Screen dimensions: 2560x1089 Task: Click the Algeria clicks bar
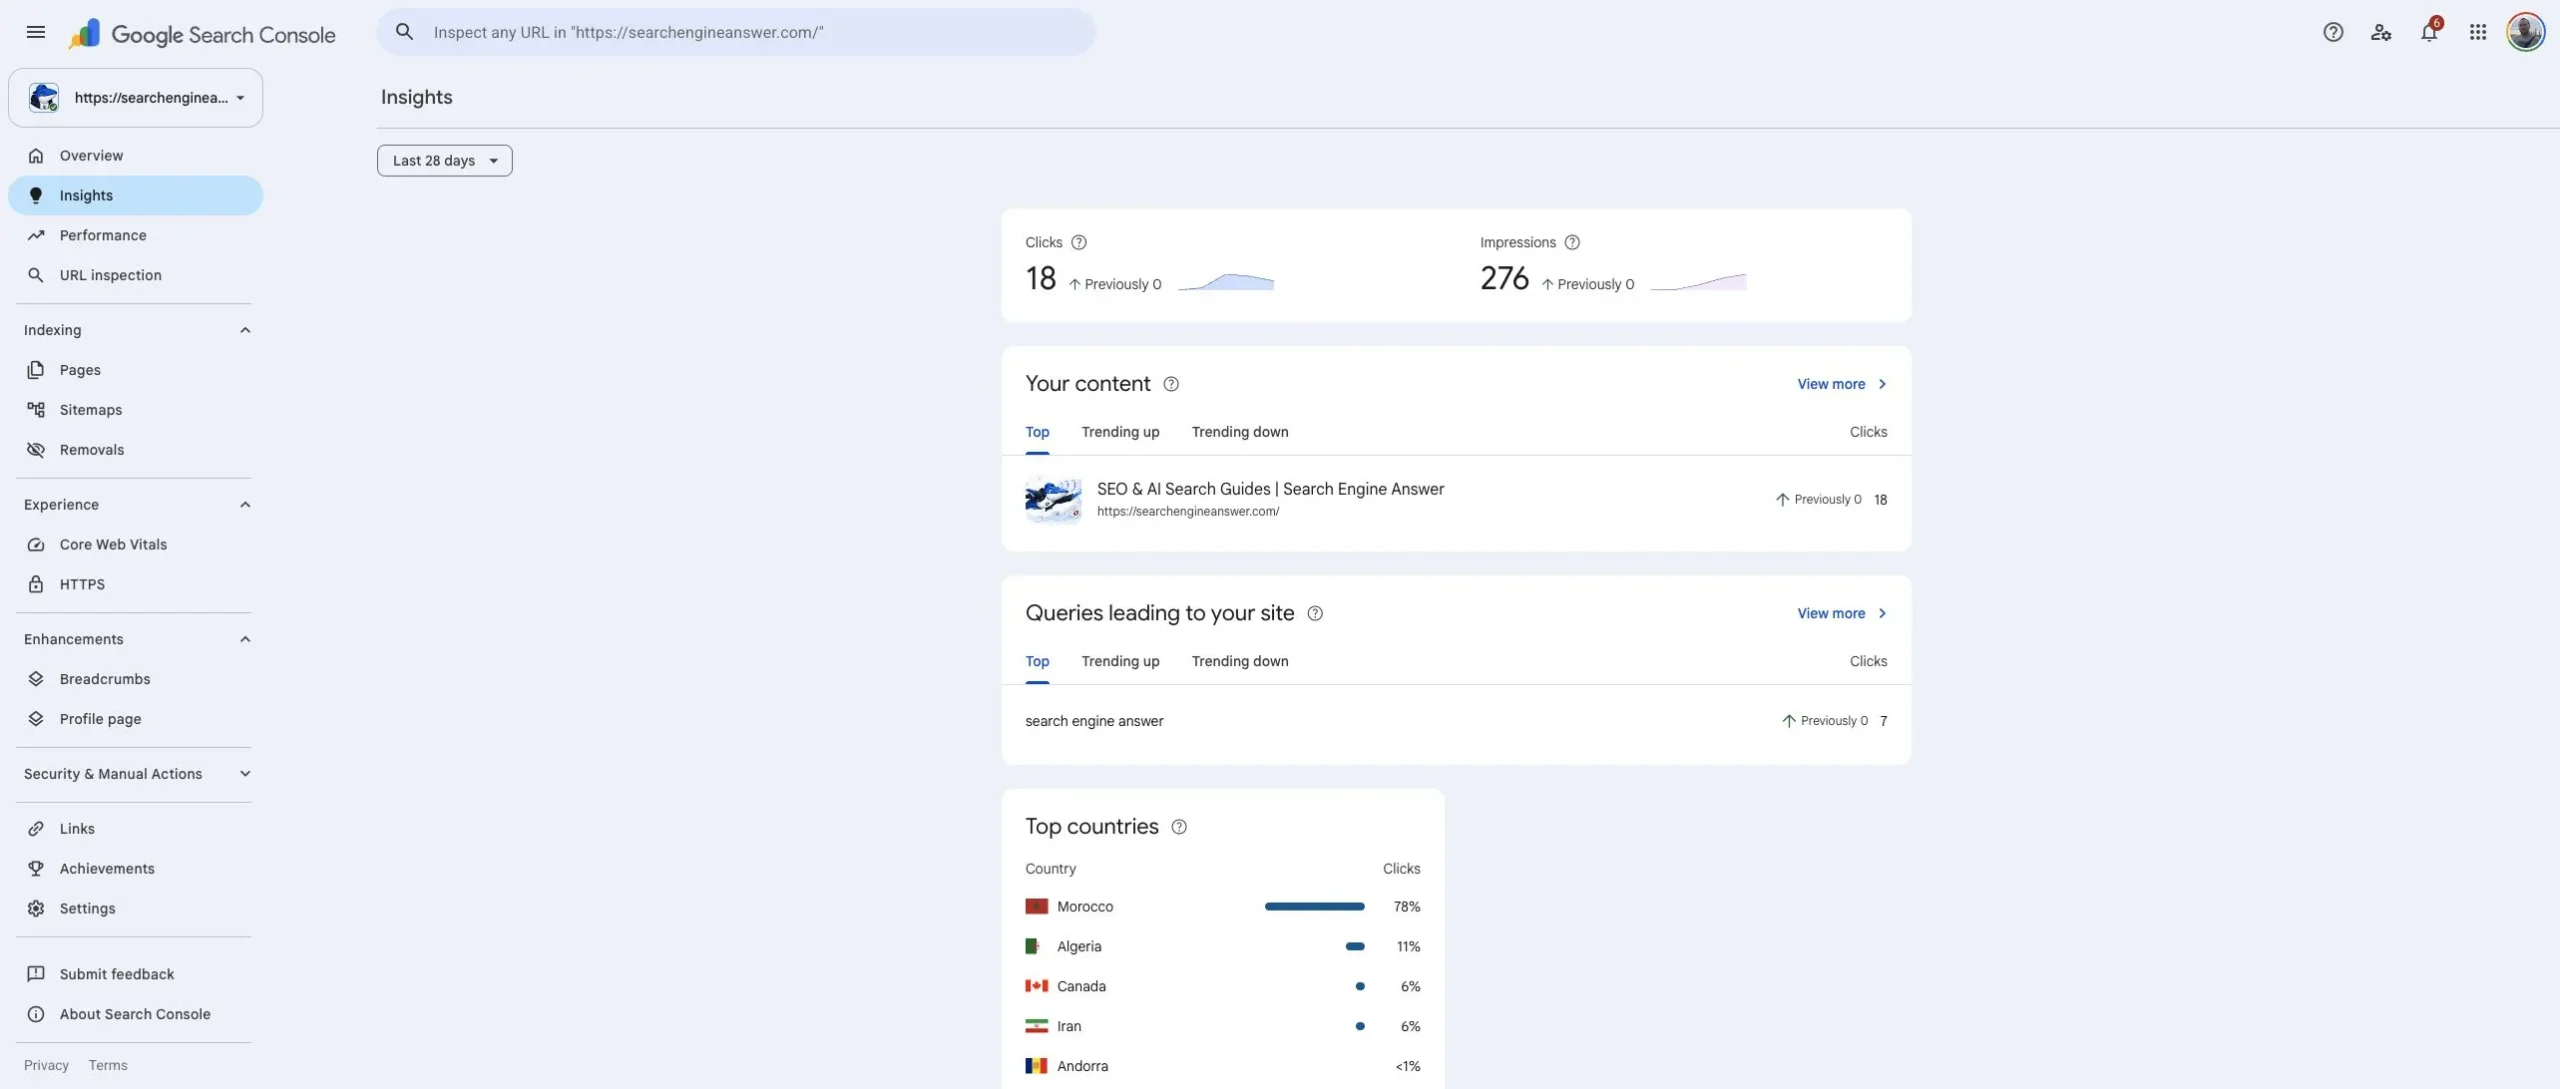[1355, 947]
